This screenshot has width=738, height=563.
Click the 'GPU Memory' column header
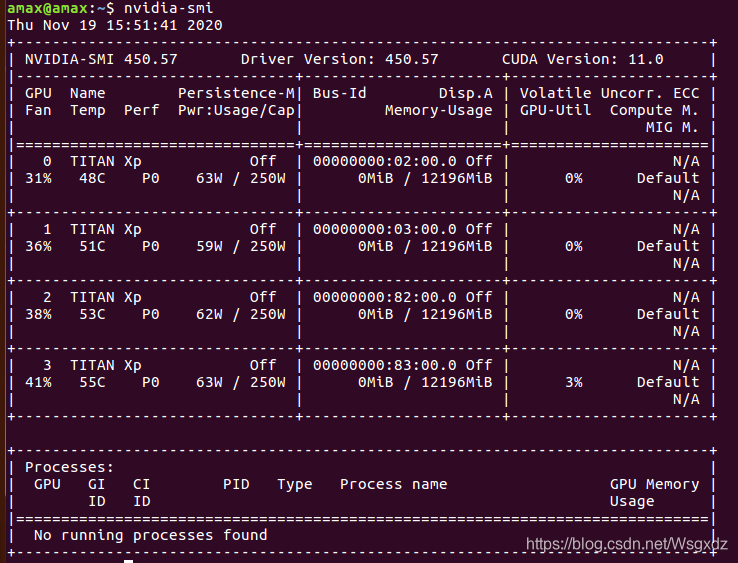[x=654, y=484]
